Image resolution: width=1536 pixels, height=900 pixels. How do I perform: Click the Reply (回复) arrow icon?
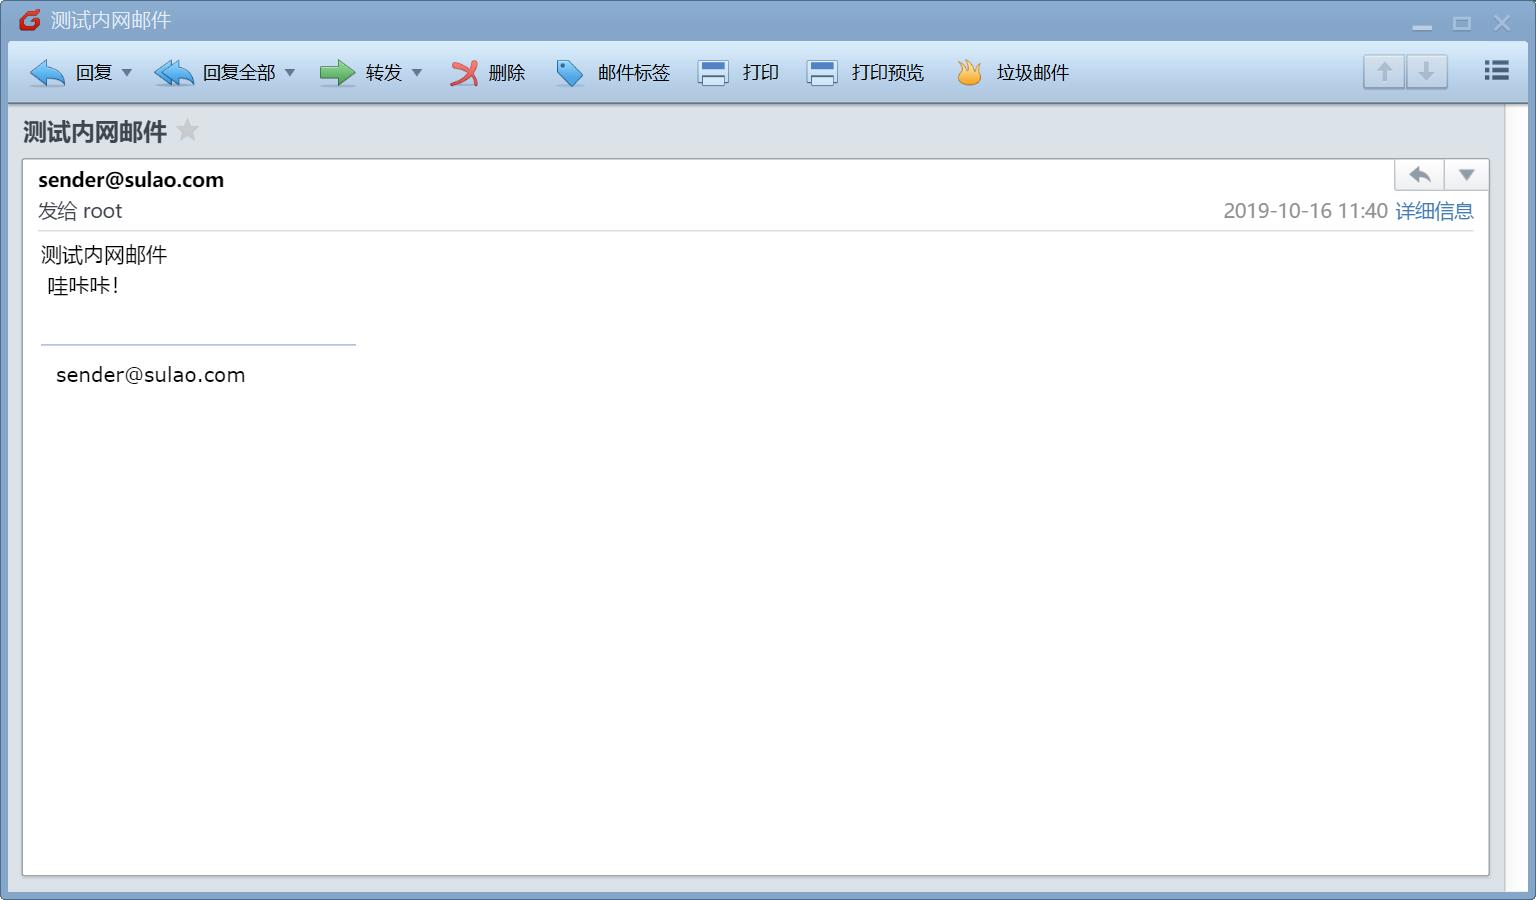[x=47, y=73]
